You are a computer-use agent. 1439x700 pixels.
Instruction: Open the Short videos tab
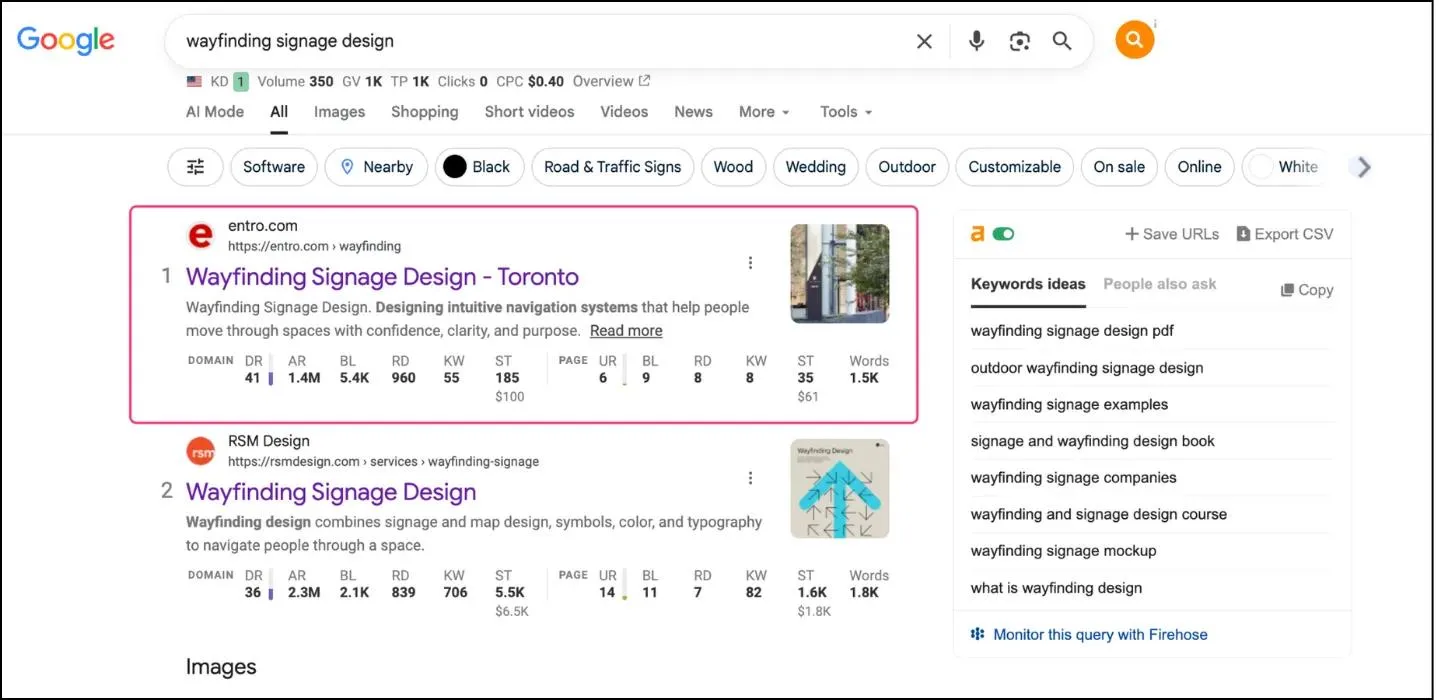click(529, 112)
